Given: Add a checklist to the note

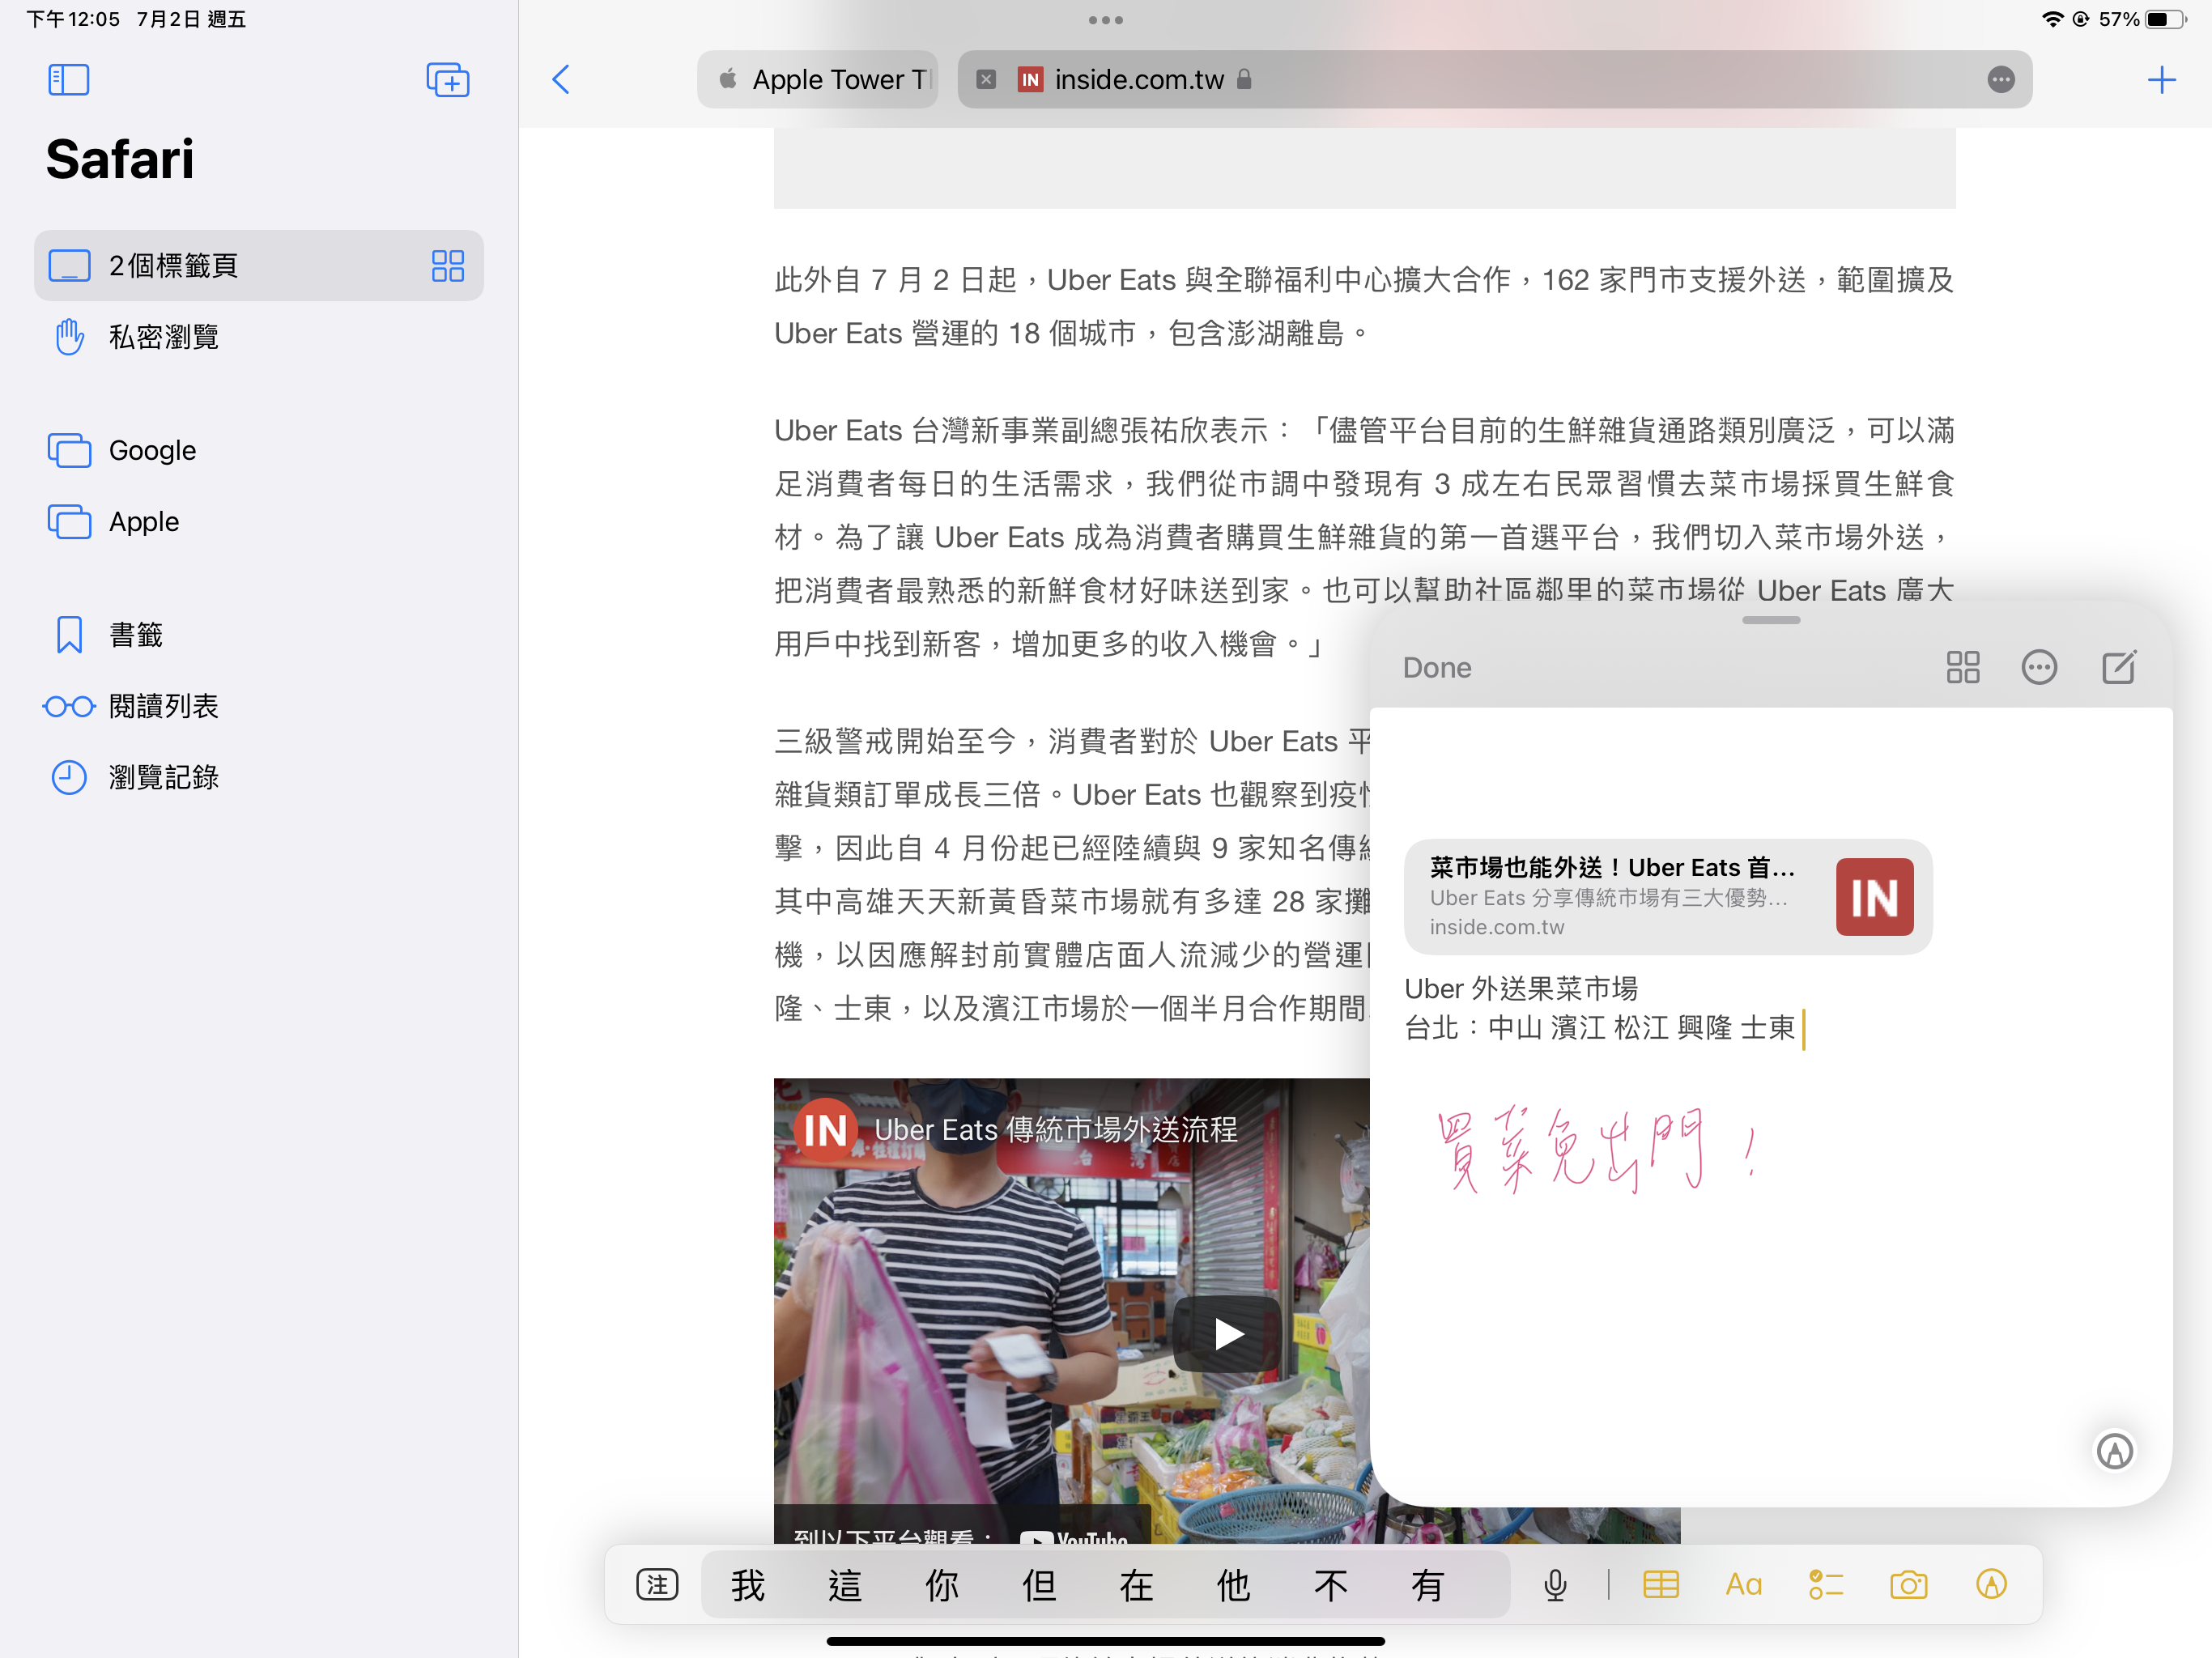Looking at the screenshot, I should pos(1826,1585).
